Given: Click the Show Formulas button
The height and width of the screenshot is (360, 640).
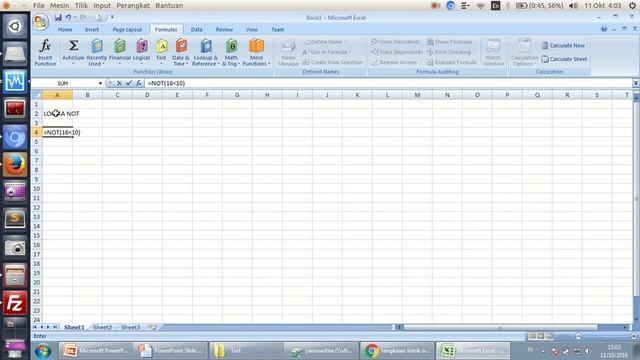Looking at the screenshot, I should (450, 42).
